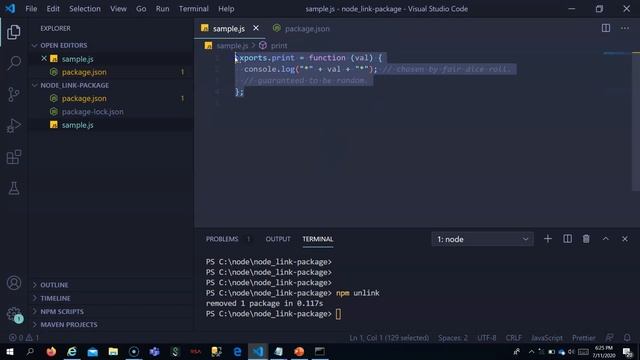Open the Extensions view
640x360 pixels.
[x=14, y=157]
